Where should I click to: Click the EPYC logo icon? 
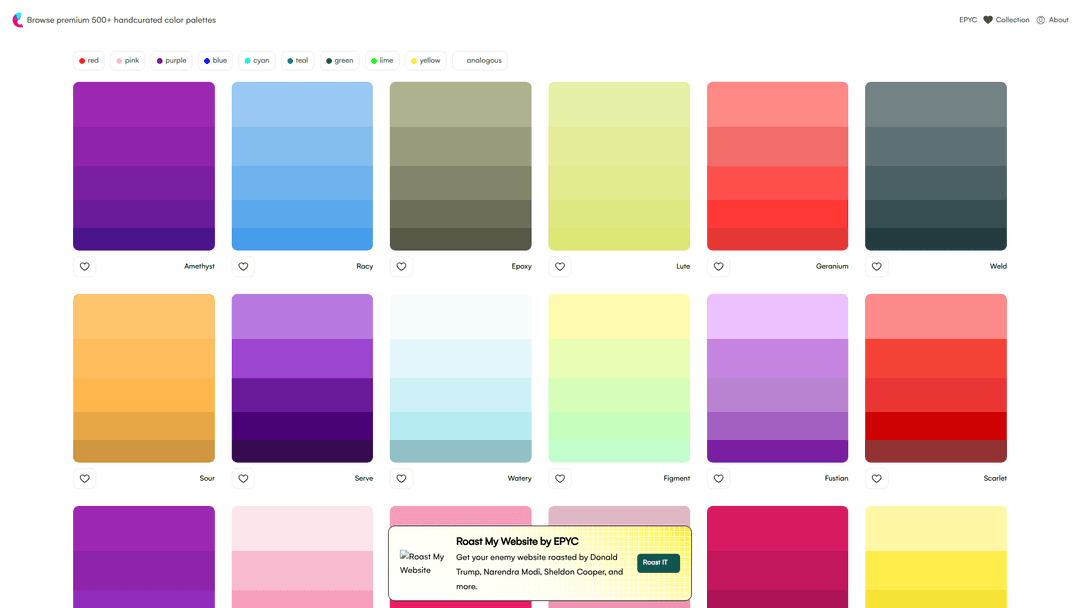17,20
